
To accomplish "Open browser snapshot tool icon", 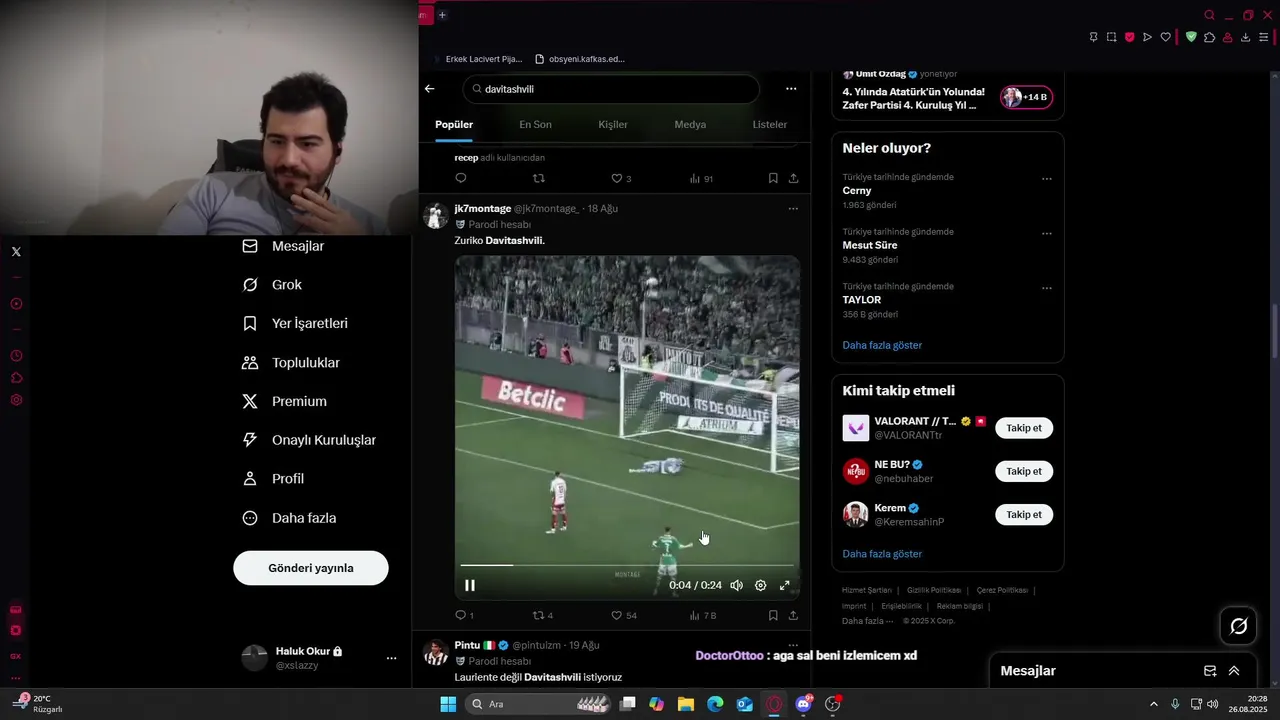I will click(x=1111, y=37).
